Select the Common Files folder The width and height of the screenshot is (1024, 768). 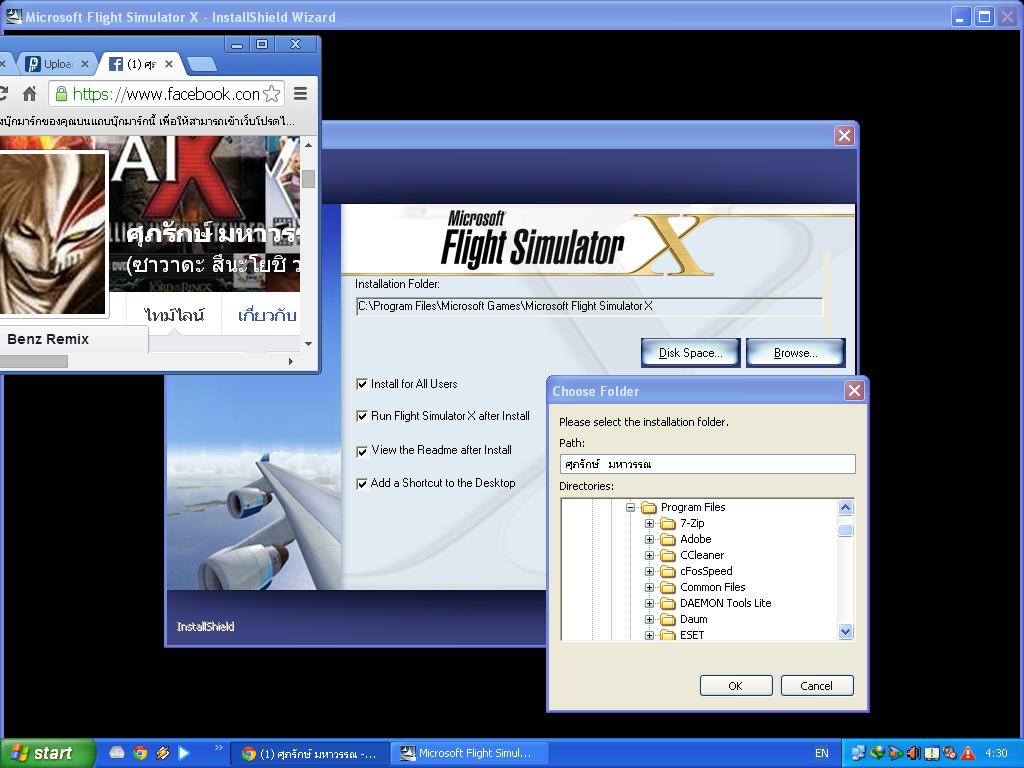[712, 587]
